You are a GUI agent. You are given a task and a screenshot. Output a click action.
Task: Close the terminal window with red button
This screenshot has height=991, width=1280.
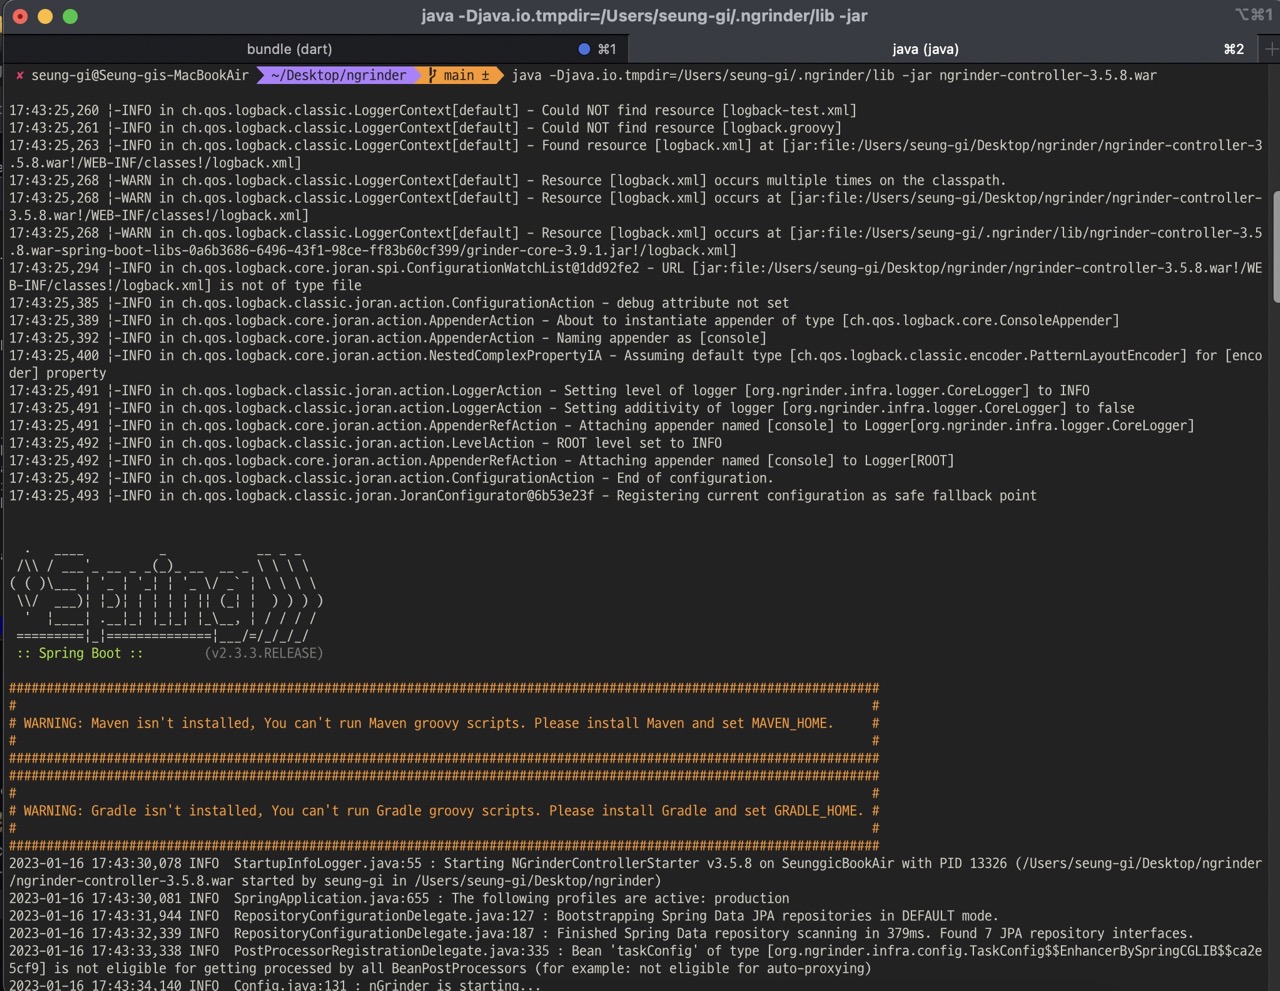[20, 16]
